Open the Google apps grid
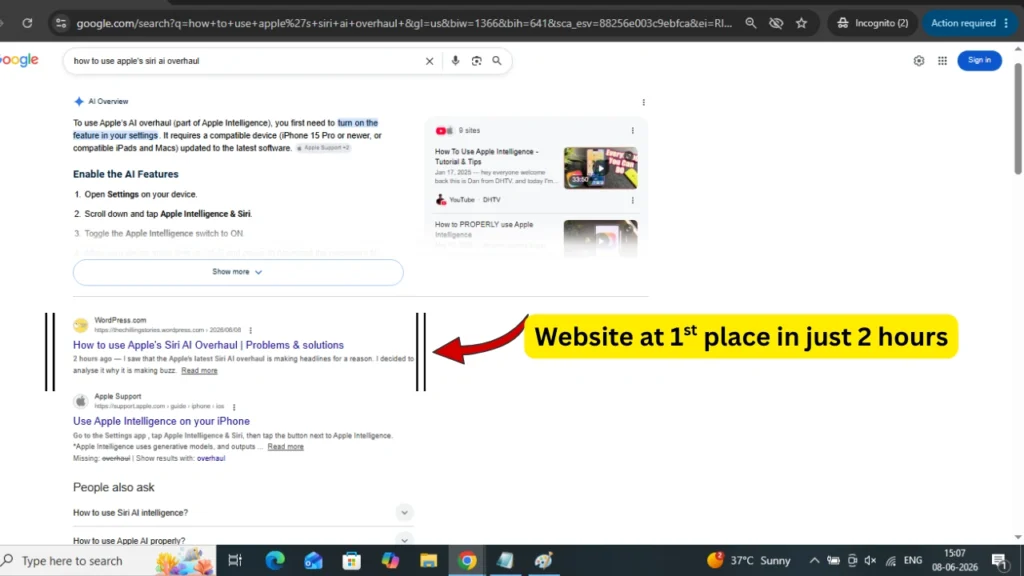 pos(942,61)
